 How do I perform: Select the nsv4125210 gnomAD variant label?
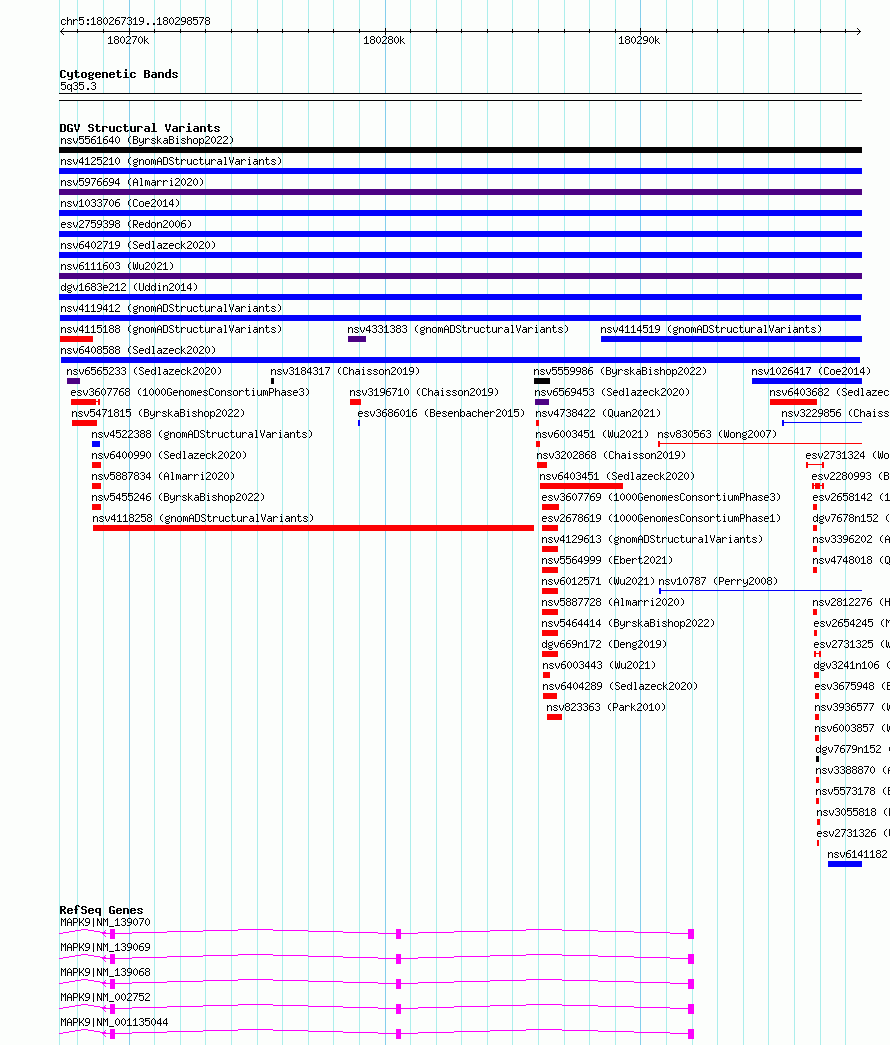click(171, 161)
